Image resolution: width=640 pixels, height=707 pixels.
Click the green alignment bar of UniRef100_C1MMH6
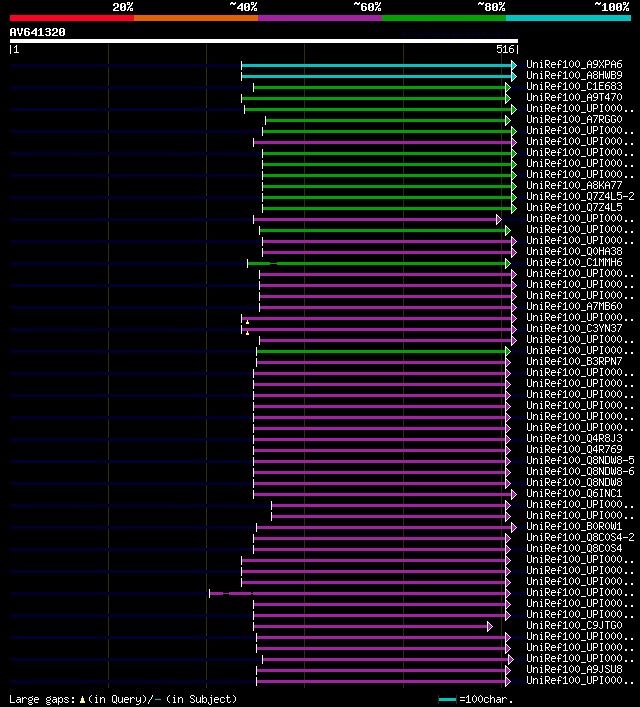pos(377,263)
